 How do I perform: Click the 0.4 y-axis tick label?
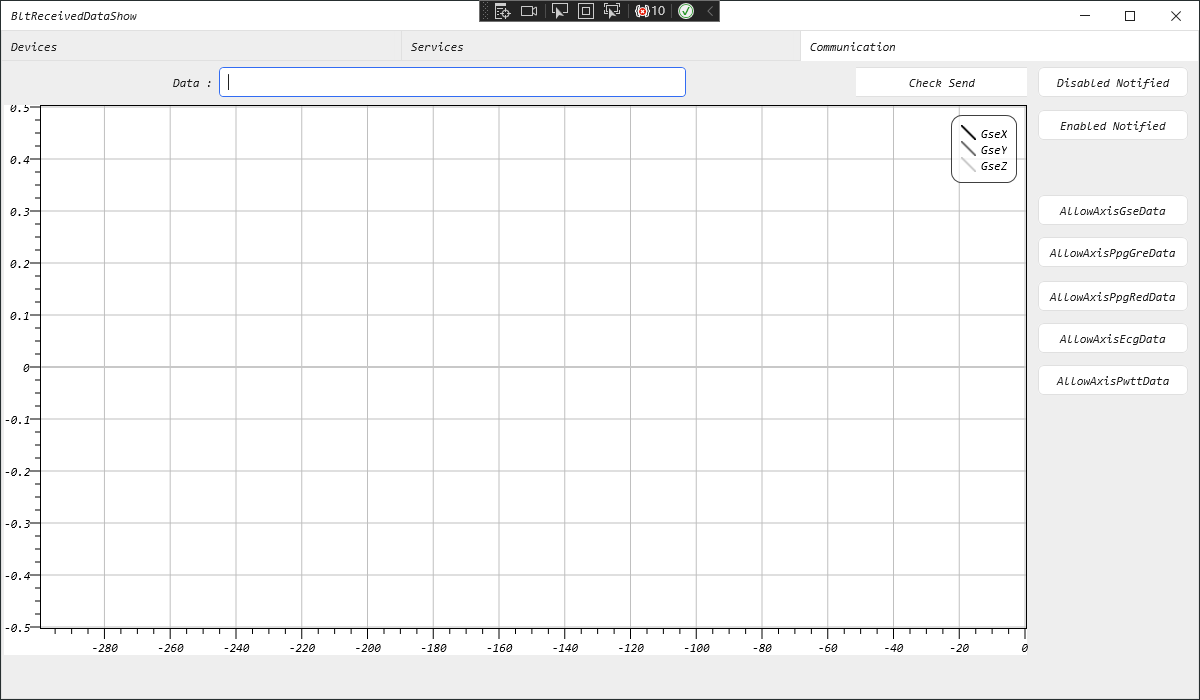20,159
